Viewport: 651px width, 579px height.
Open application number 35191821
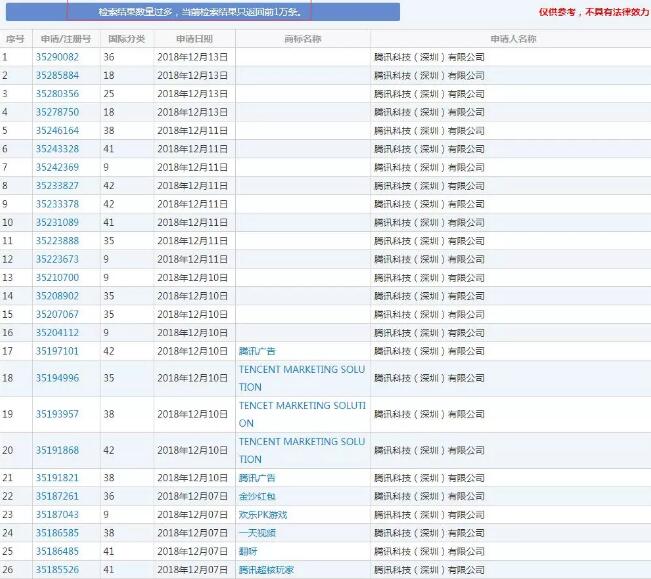coord(57,478)
